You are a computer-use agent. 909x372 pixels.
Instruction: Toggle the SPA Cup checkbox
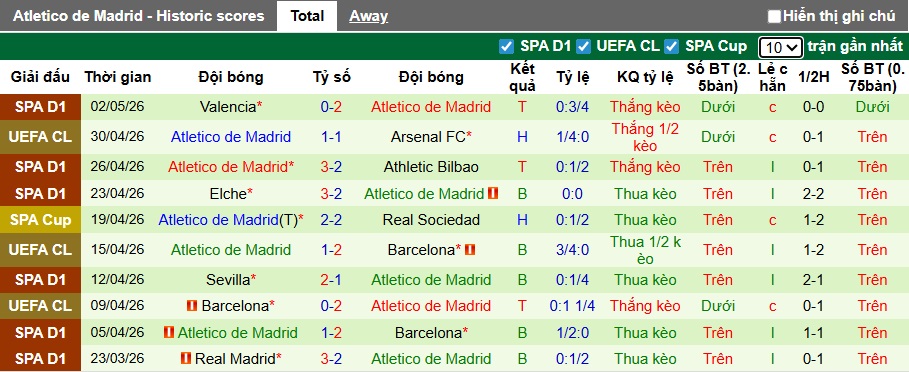pyautogui.click(x=671, y=46)
